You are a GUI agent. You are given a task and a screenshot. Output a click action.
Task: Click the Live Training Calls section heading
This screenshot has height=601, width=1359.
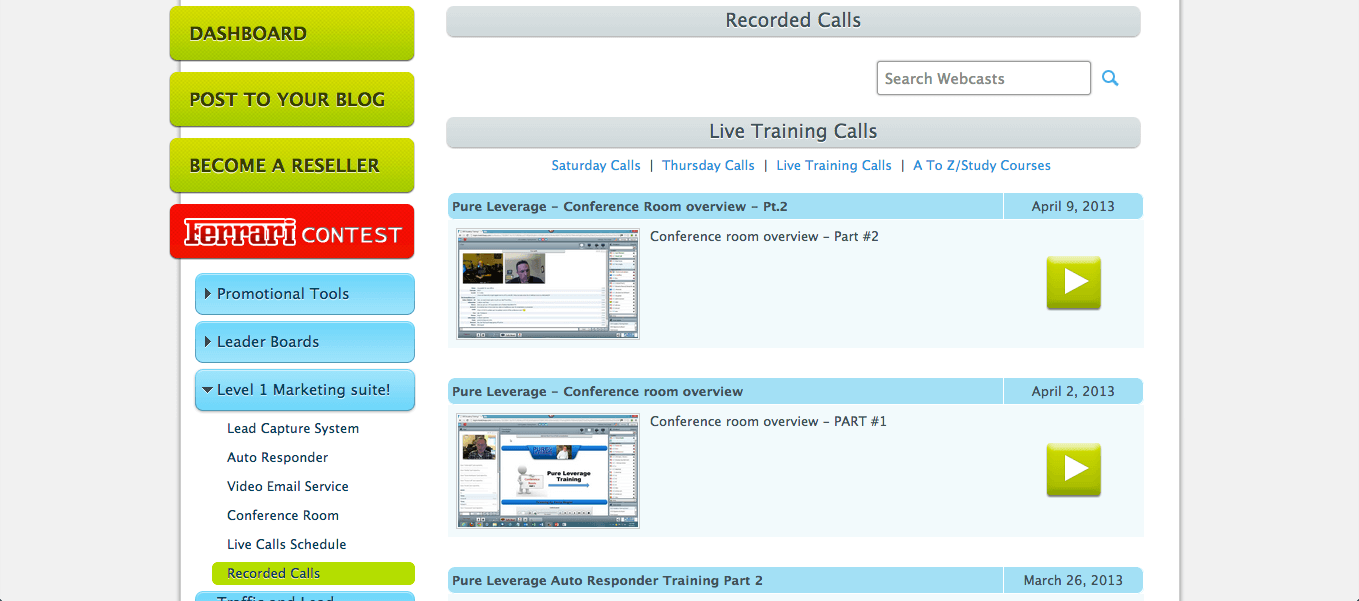(793, 131)
